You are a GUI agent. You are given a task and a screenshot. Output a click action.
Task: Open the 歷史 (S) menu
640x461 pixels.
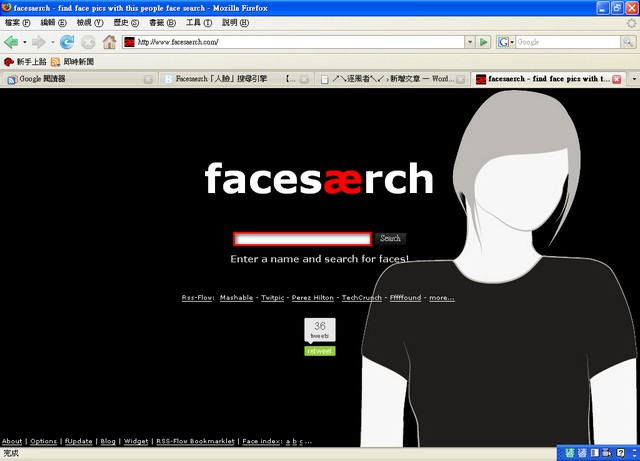click(x=126, y=23)
